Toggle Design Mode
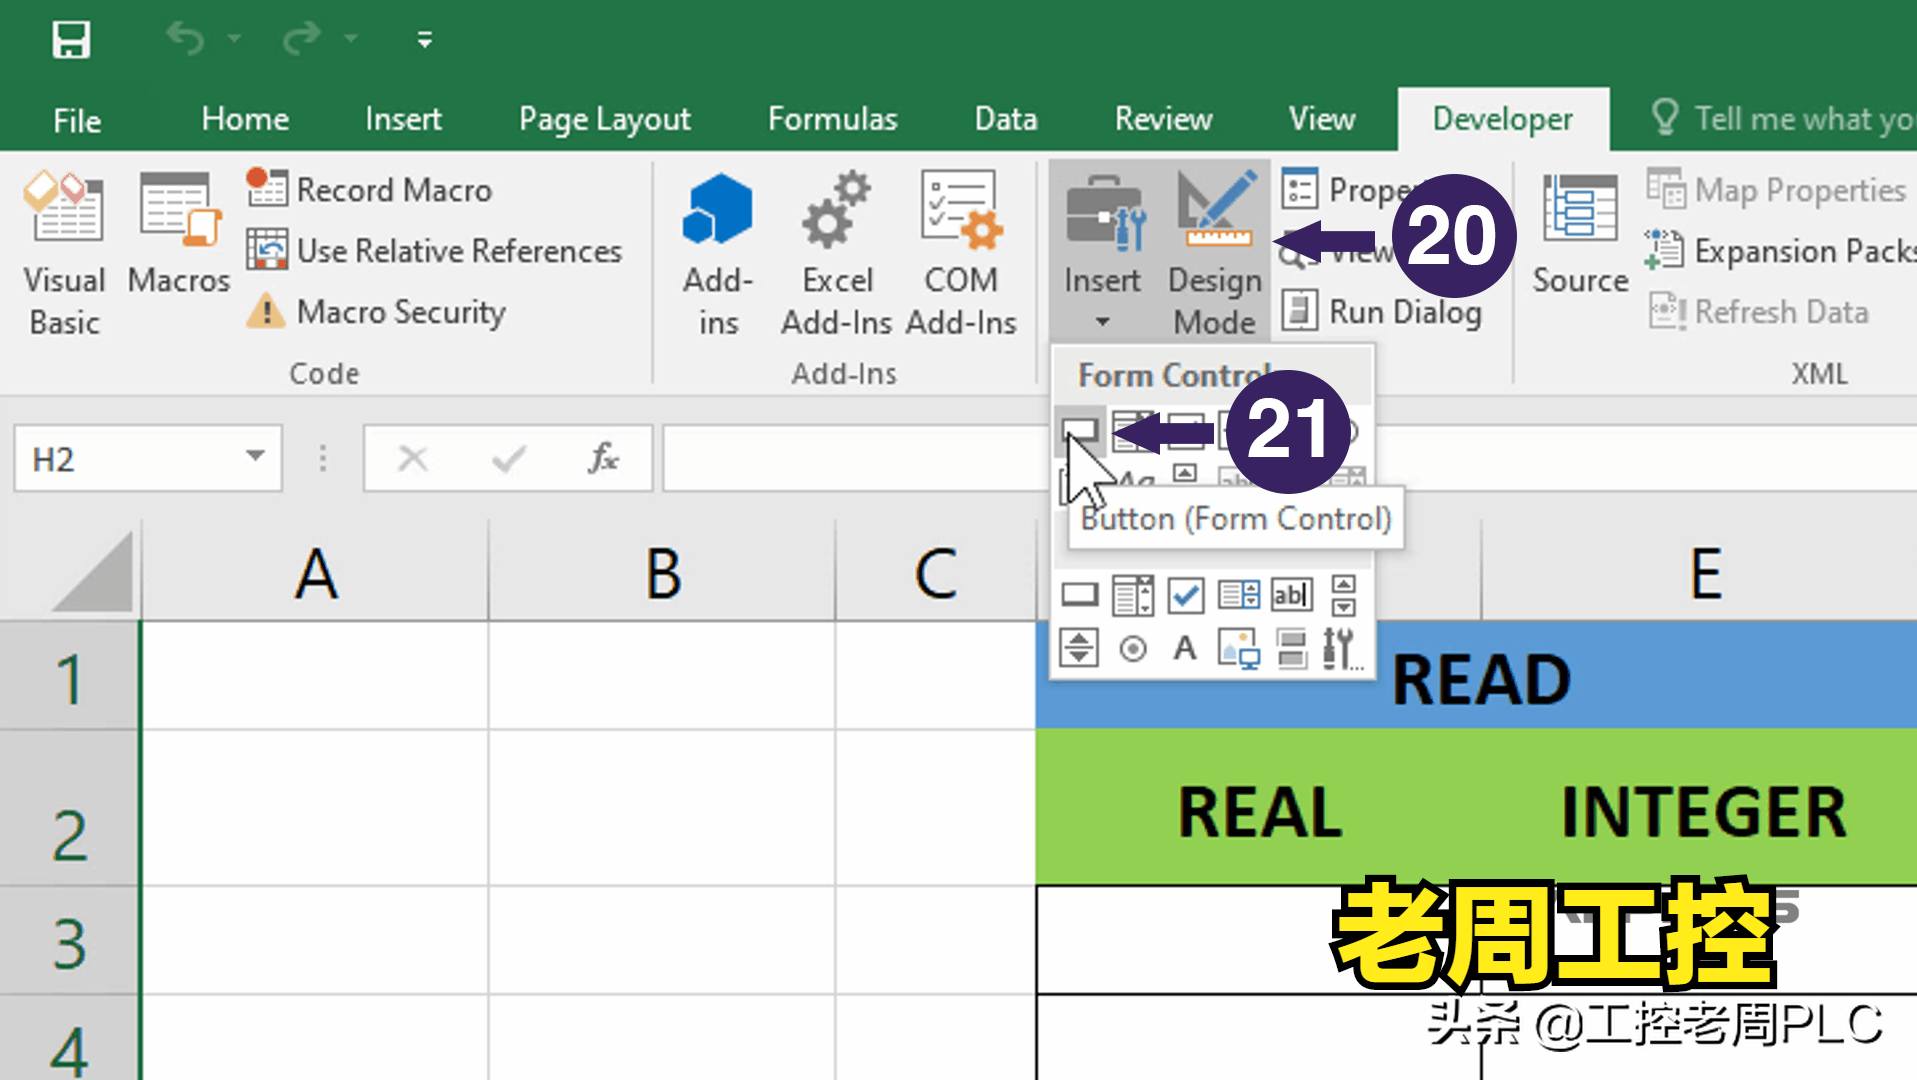This screenshot has height=1080, width=1917. click(x=1213, y=250)
